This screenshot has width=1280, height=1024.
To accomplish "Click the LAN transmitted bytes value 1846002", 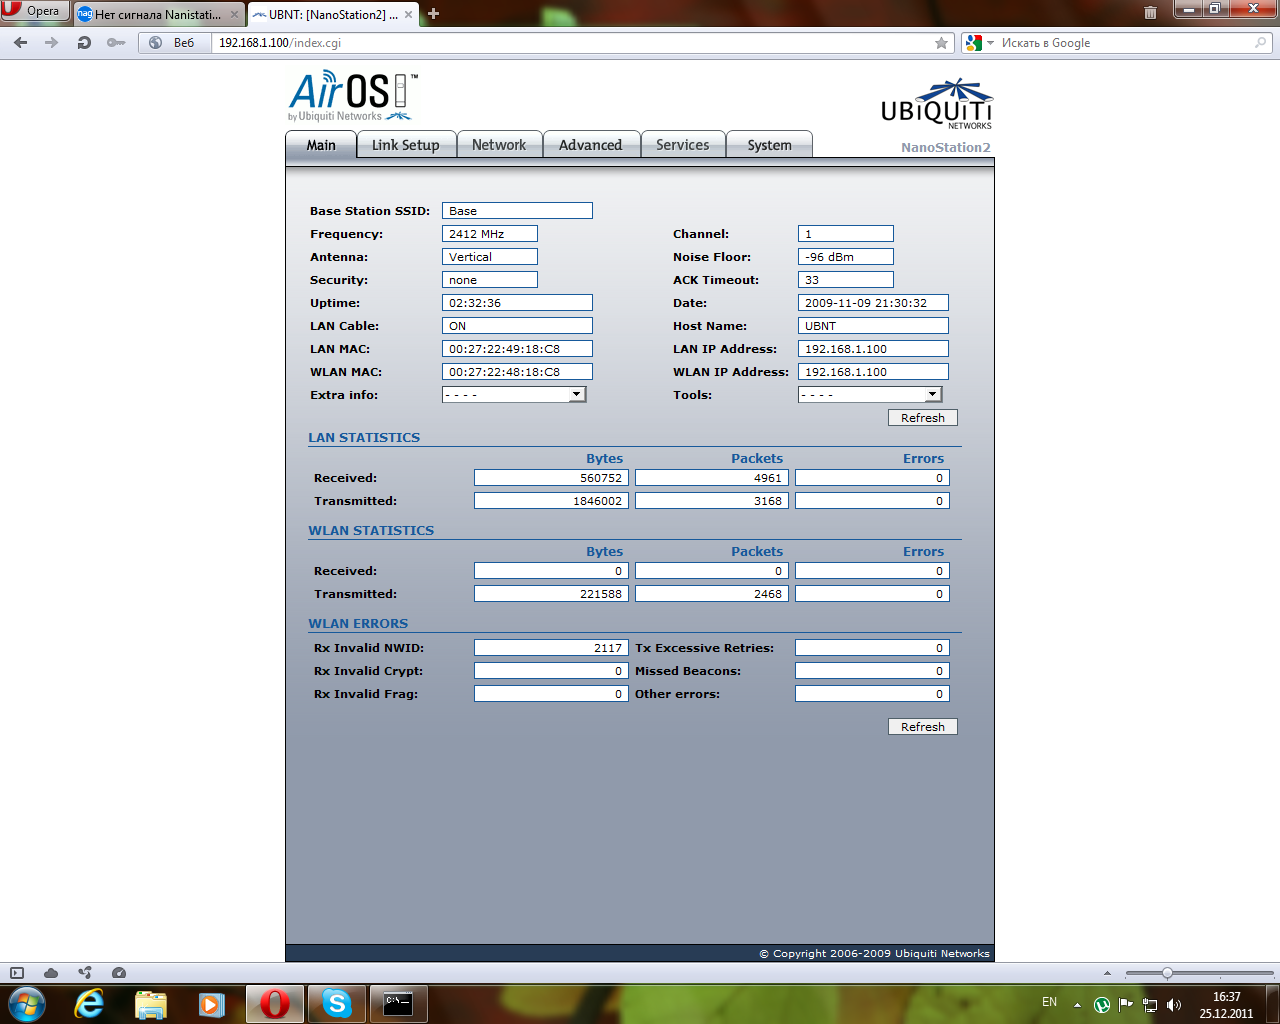I will point(551,501).
